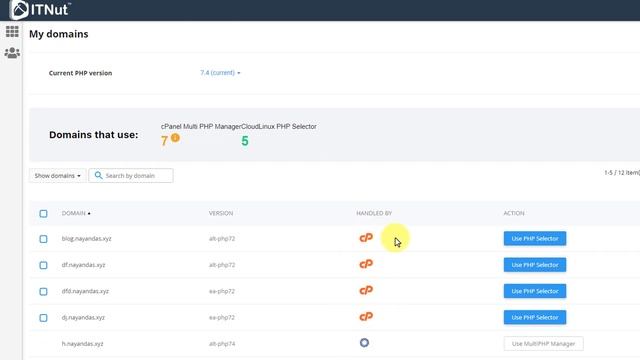Click alt-php74 version in h.nayandas.xyz row
The width and height of the screenshot is (640, 360).
point(222,344)
